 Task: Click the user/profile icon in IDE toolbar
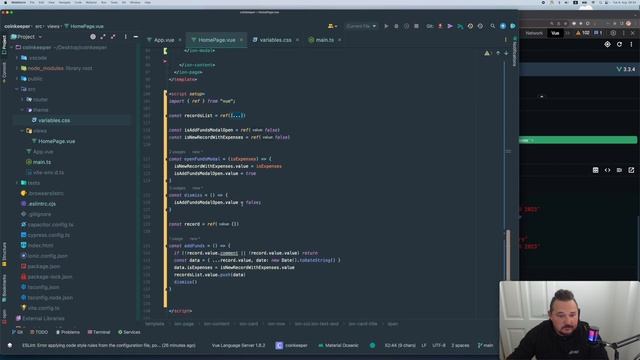332,26
